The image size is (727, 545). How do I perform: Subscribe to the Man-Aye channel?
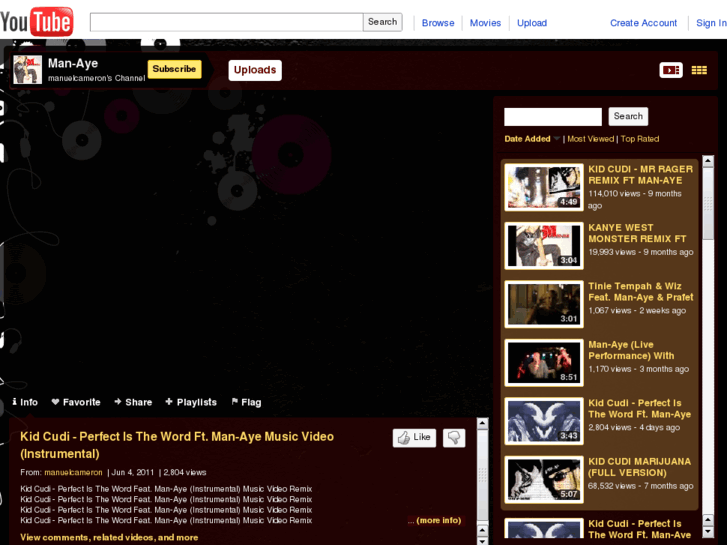pos(174,69)
